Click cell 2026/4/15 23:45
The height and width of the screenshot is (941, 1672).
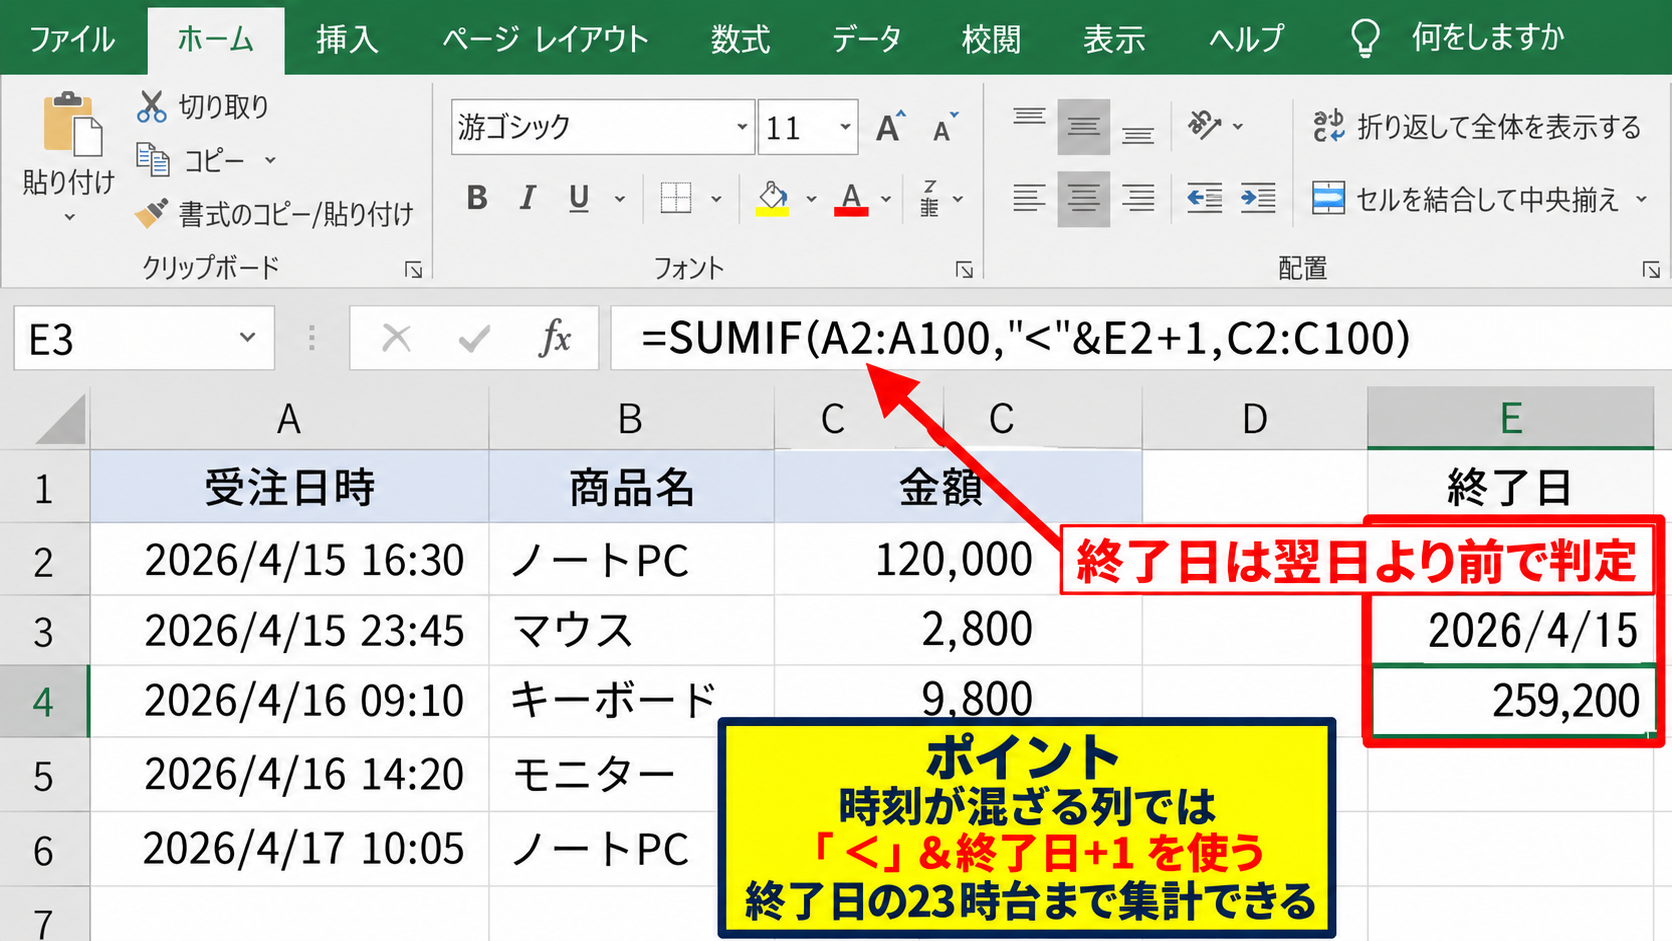tap(290, 631)
